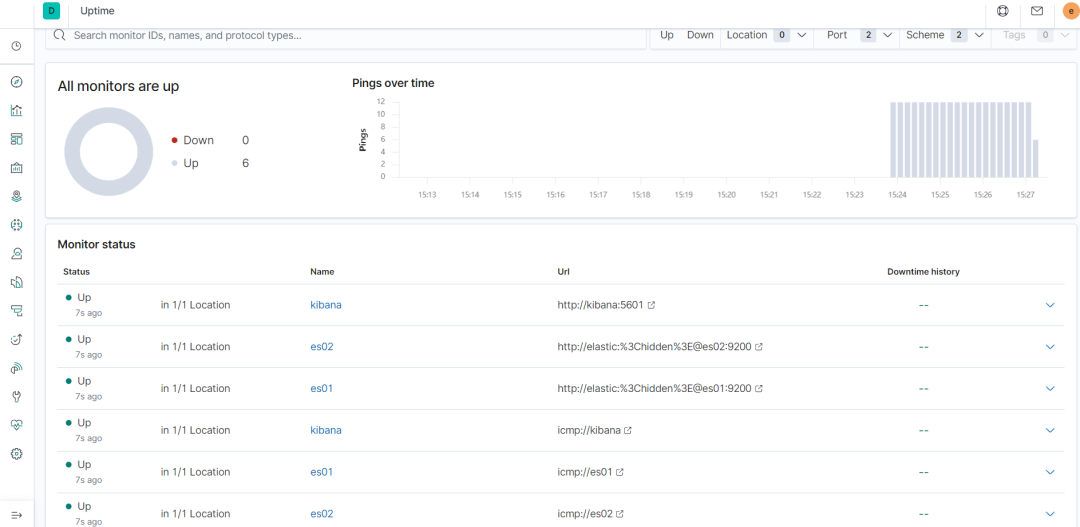Open kibana monitor link for icmp://kibana

click(x=326, y=431)
